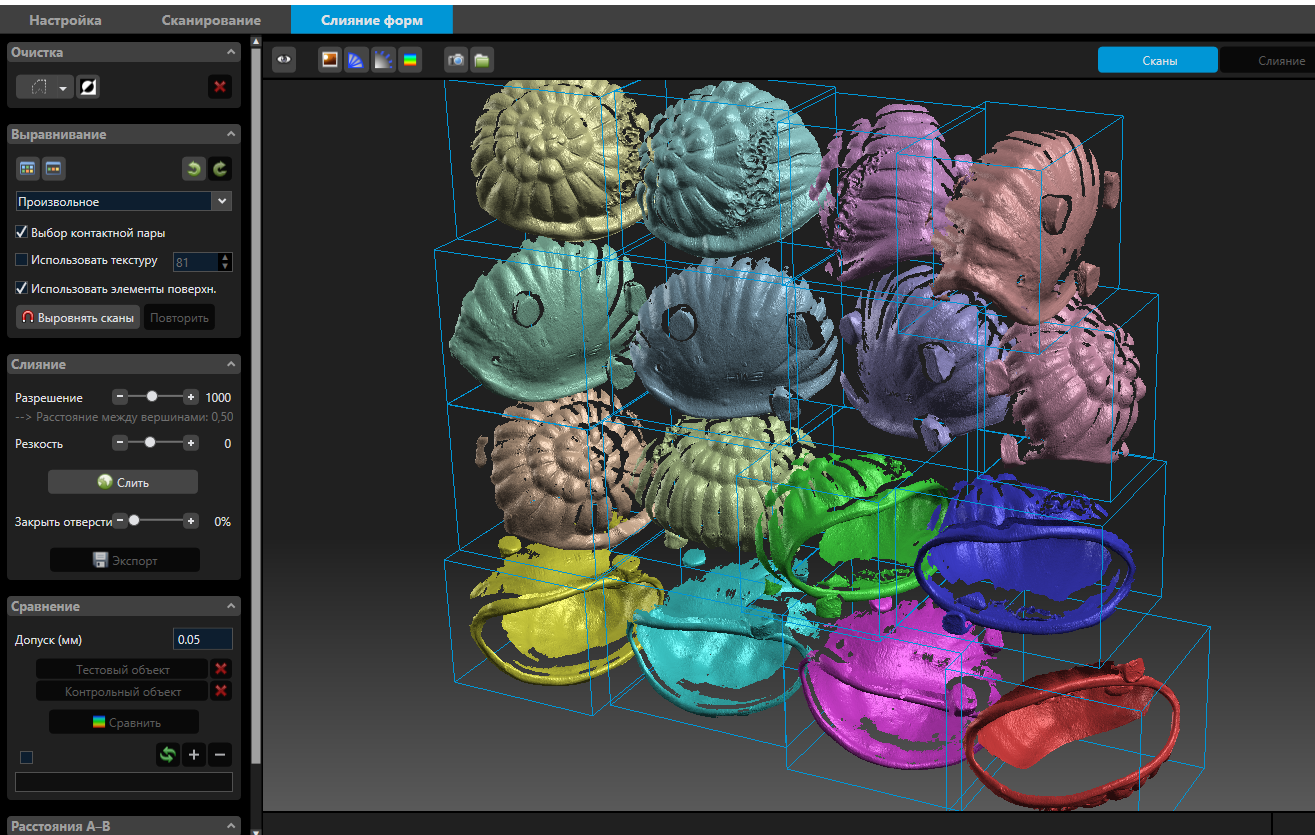Click the Слить merge button
The width and height of the screenshot is (1315, 835).
point(123,482)
